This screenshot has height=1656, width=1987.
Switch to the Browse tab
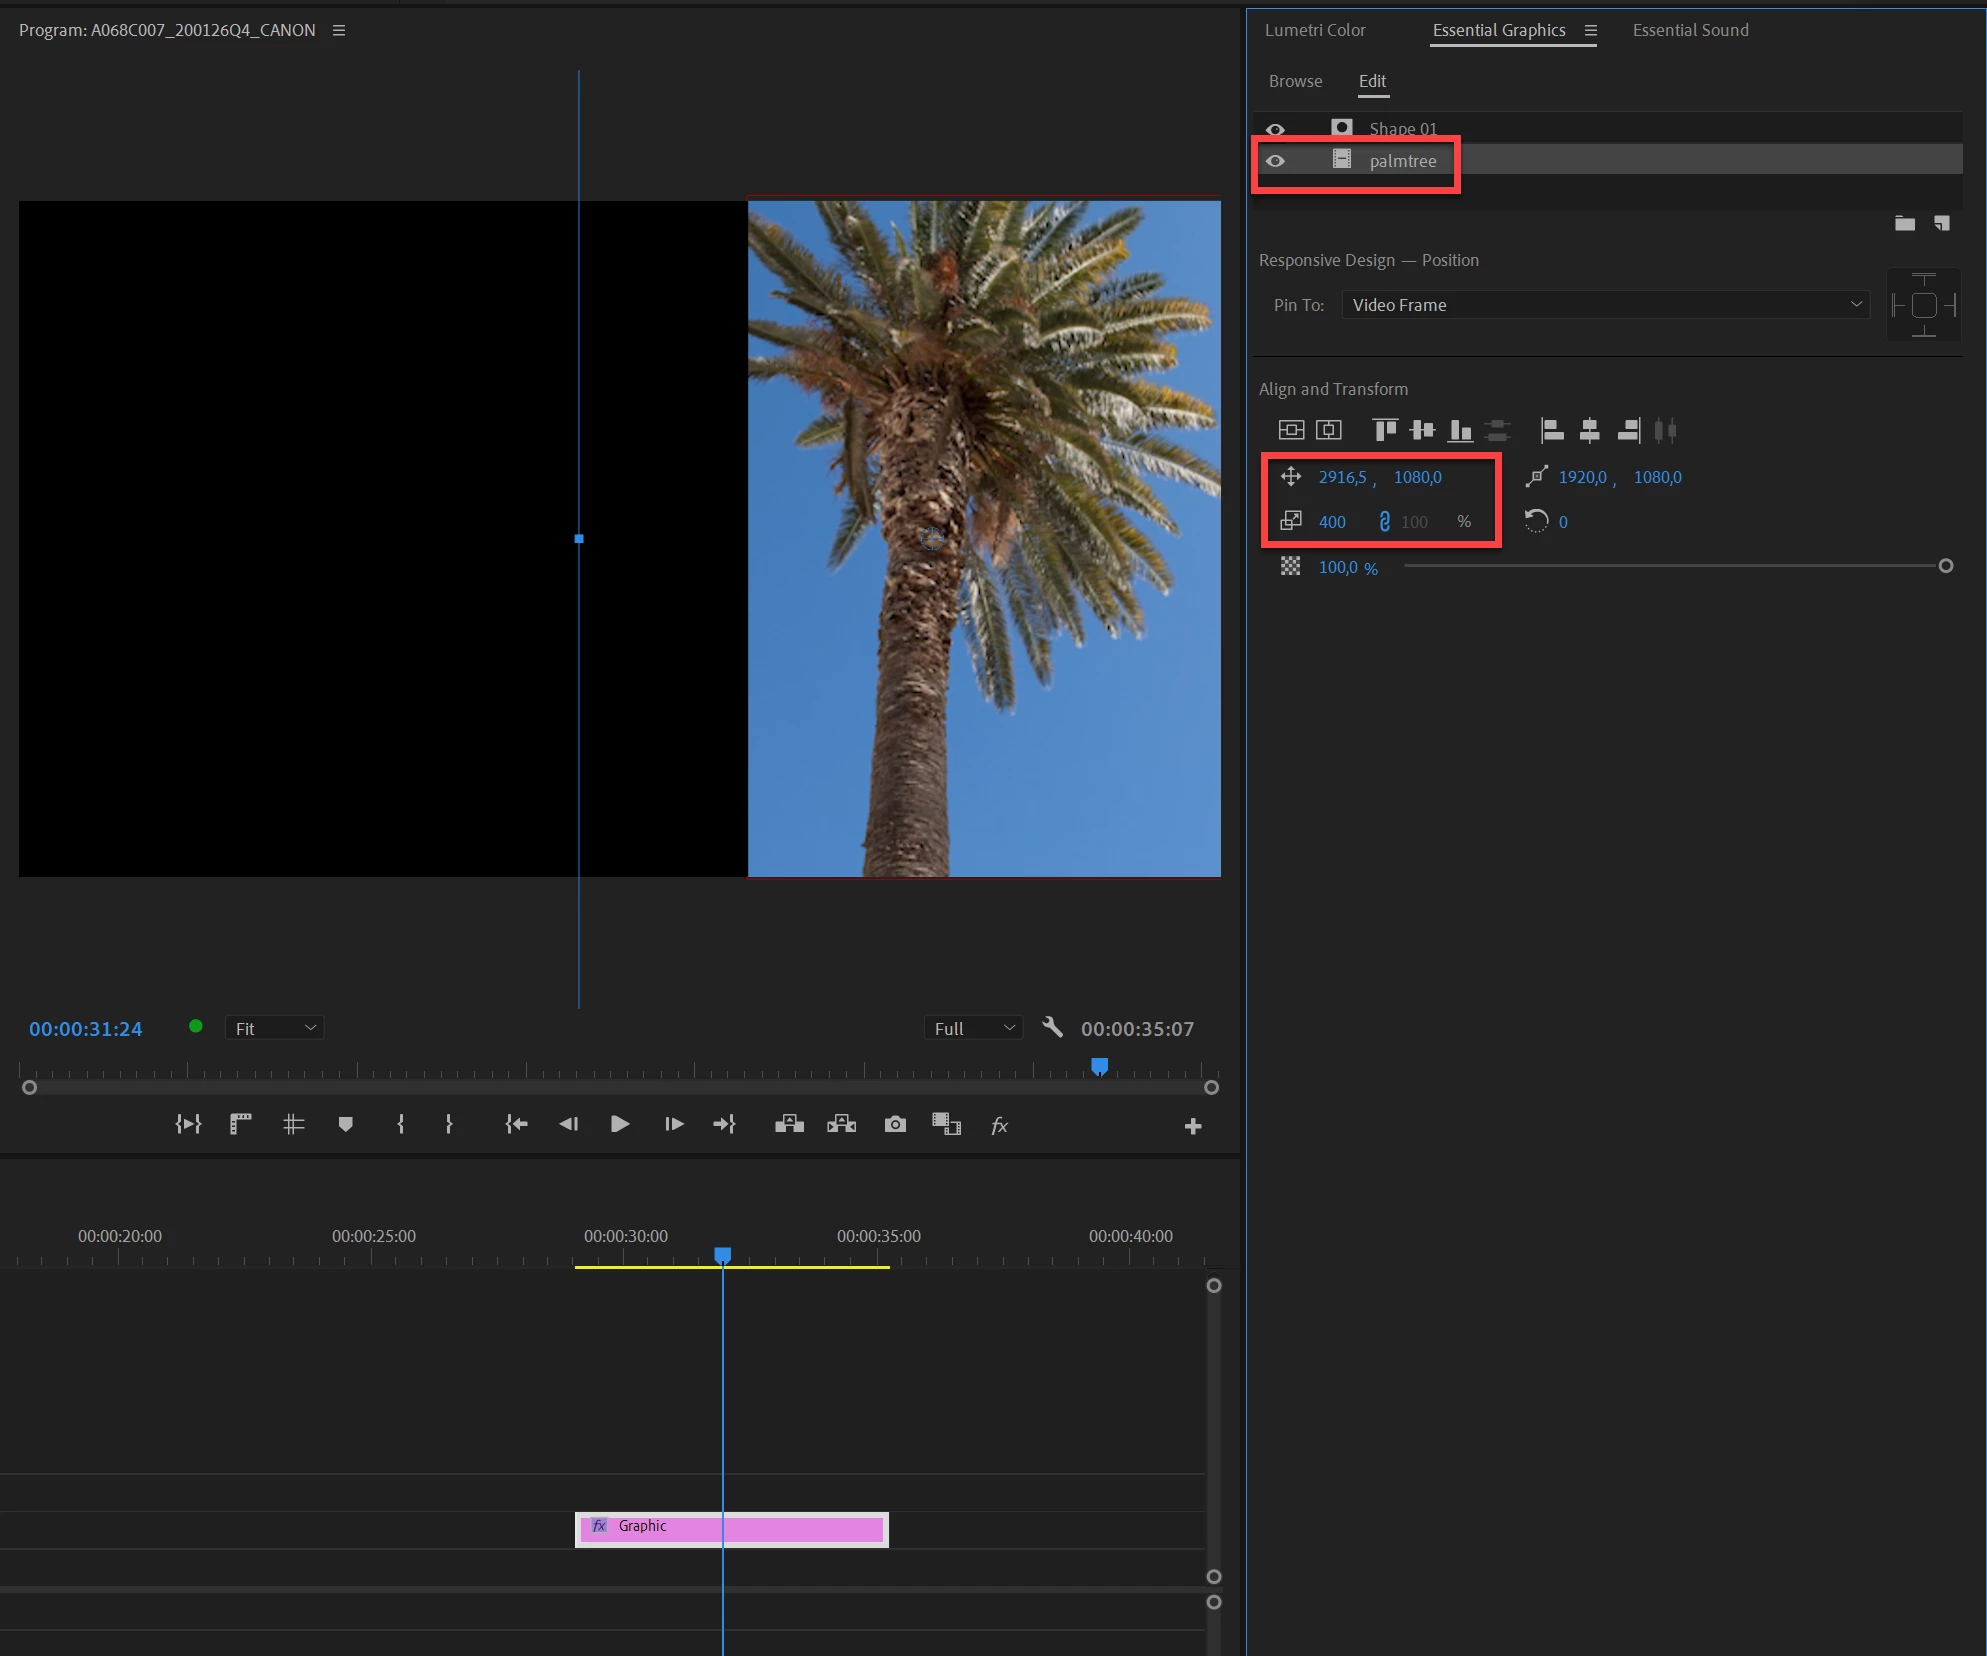[x=1295, y=81]
